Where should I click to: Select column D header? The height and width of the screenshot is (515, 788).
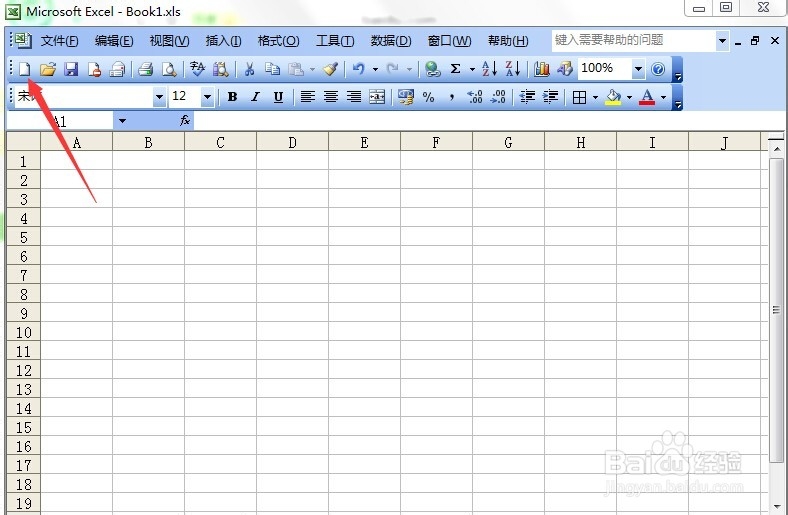tap(292, 143)
